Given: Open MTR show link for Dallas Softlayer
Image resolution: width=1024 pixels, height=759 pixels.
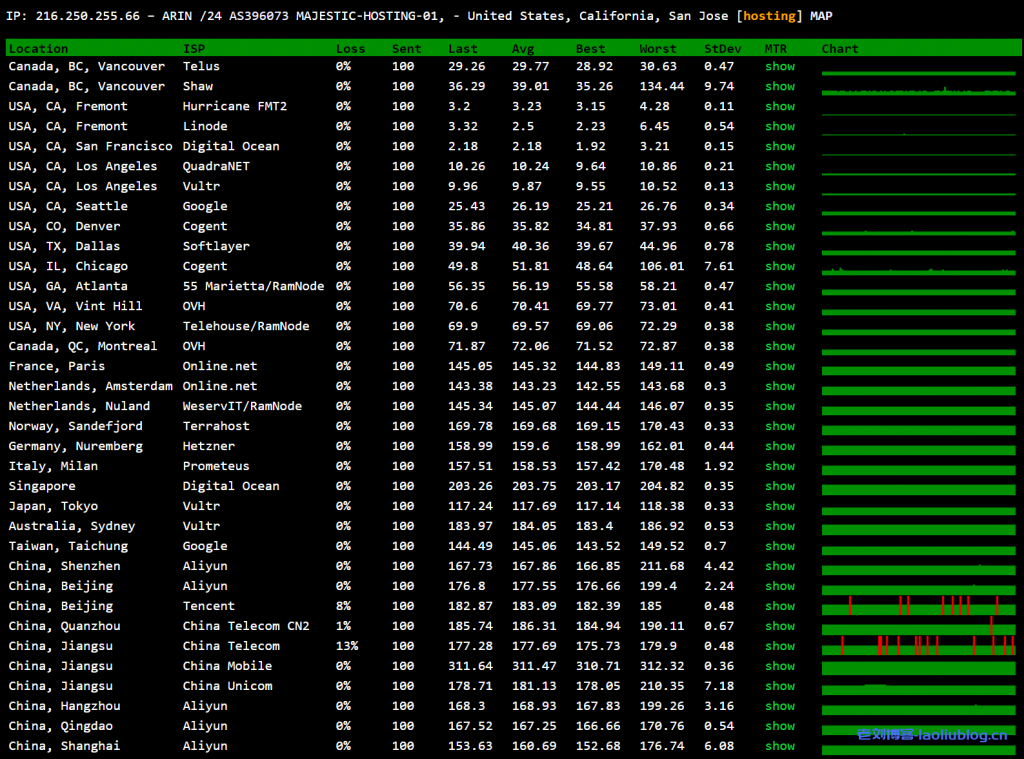Looking at the screenshot, I should pyautogui.click(x=779, y=246).
